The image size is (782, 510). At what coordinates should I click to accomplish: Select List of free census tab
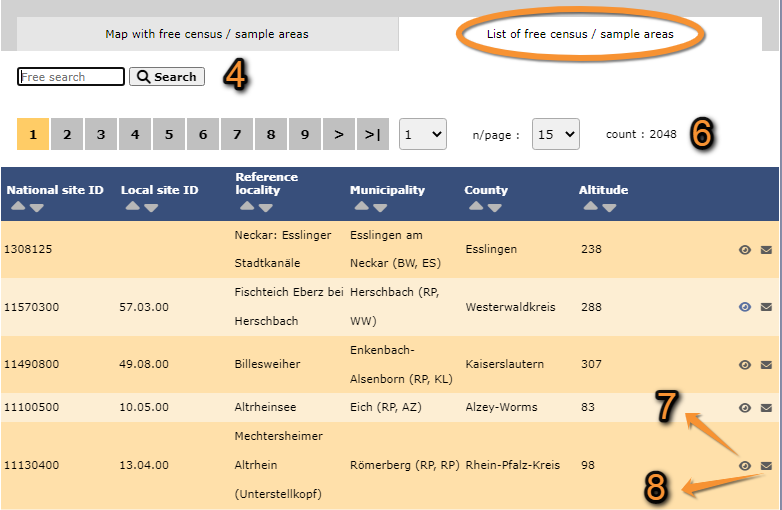coord(580,34)
